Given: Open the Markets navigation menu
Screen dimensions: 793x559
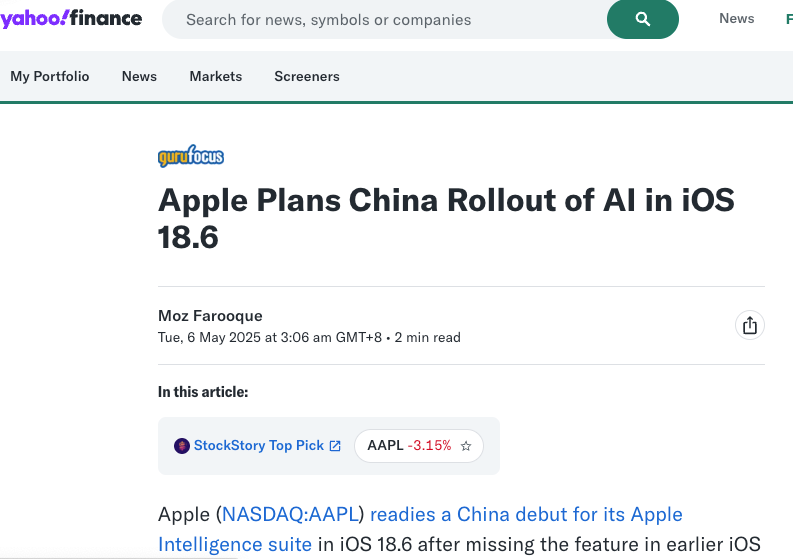Looking at the screenshot, I should (x=215, y=76).
